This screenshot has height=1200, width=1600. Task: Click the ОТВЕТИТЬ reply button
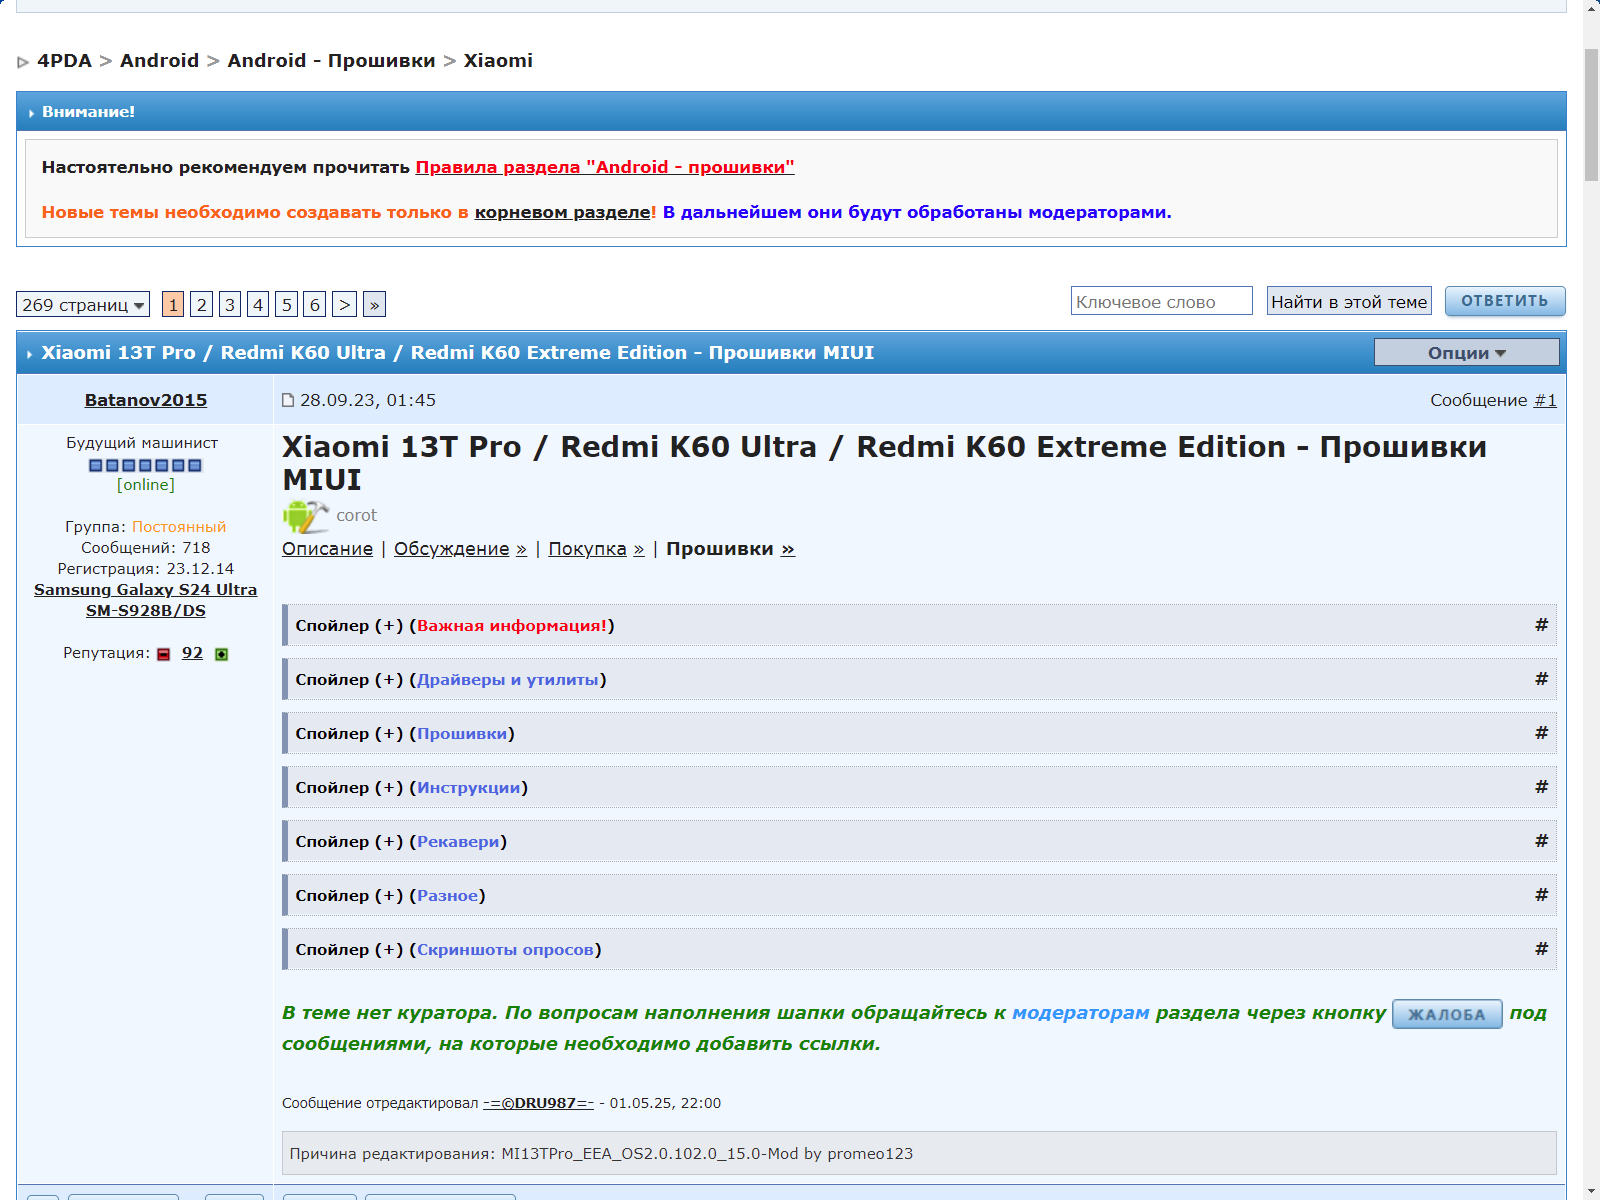[x=1505, y=301]
